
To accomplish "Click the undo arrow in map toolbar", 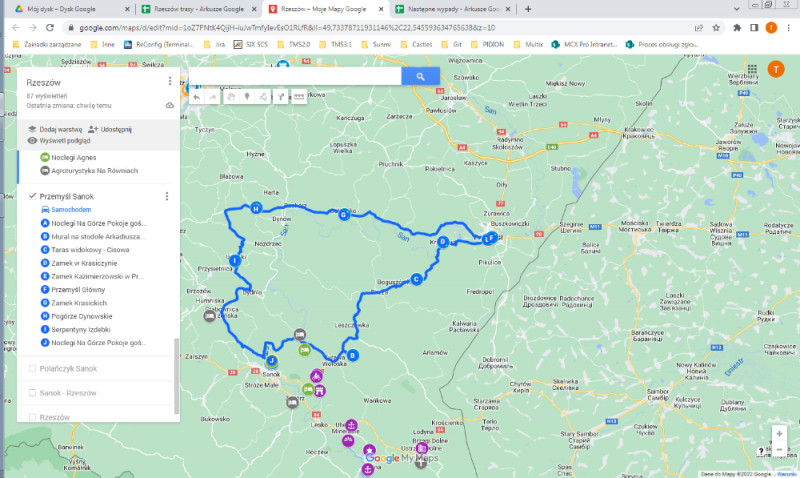I will (197, 97).
